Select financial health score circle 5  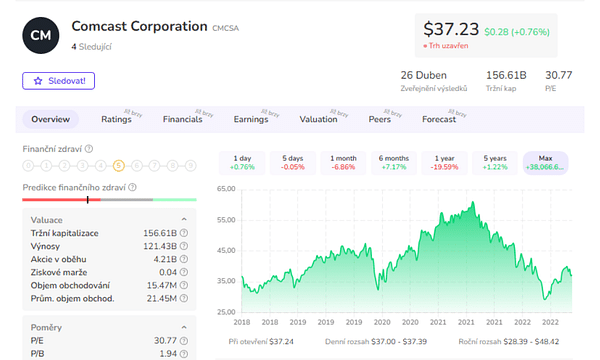click(119, 166)
